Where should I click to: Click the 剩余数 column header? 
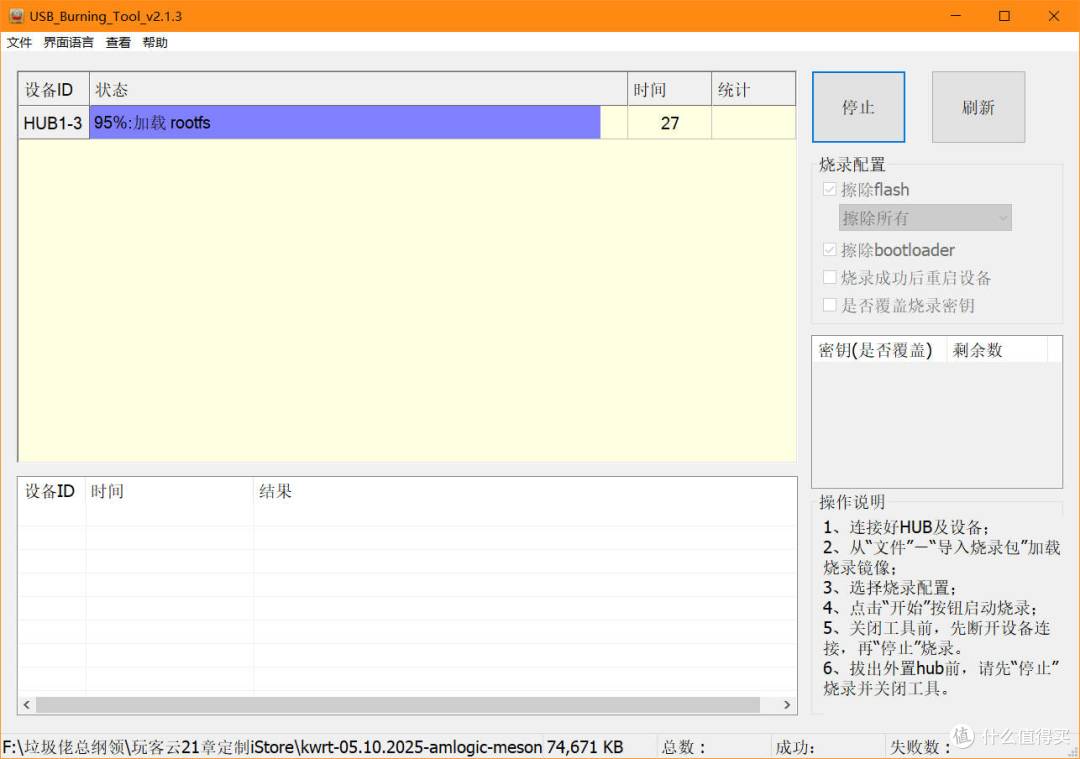point(997,350)
